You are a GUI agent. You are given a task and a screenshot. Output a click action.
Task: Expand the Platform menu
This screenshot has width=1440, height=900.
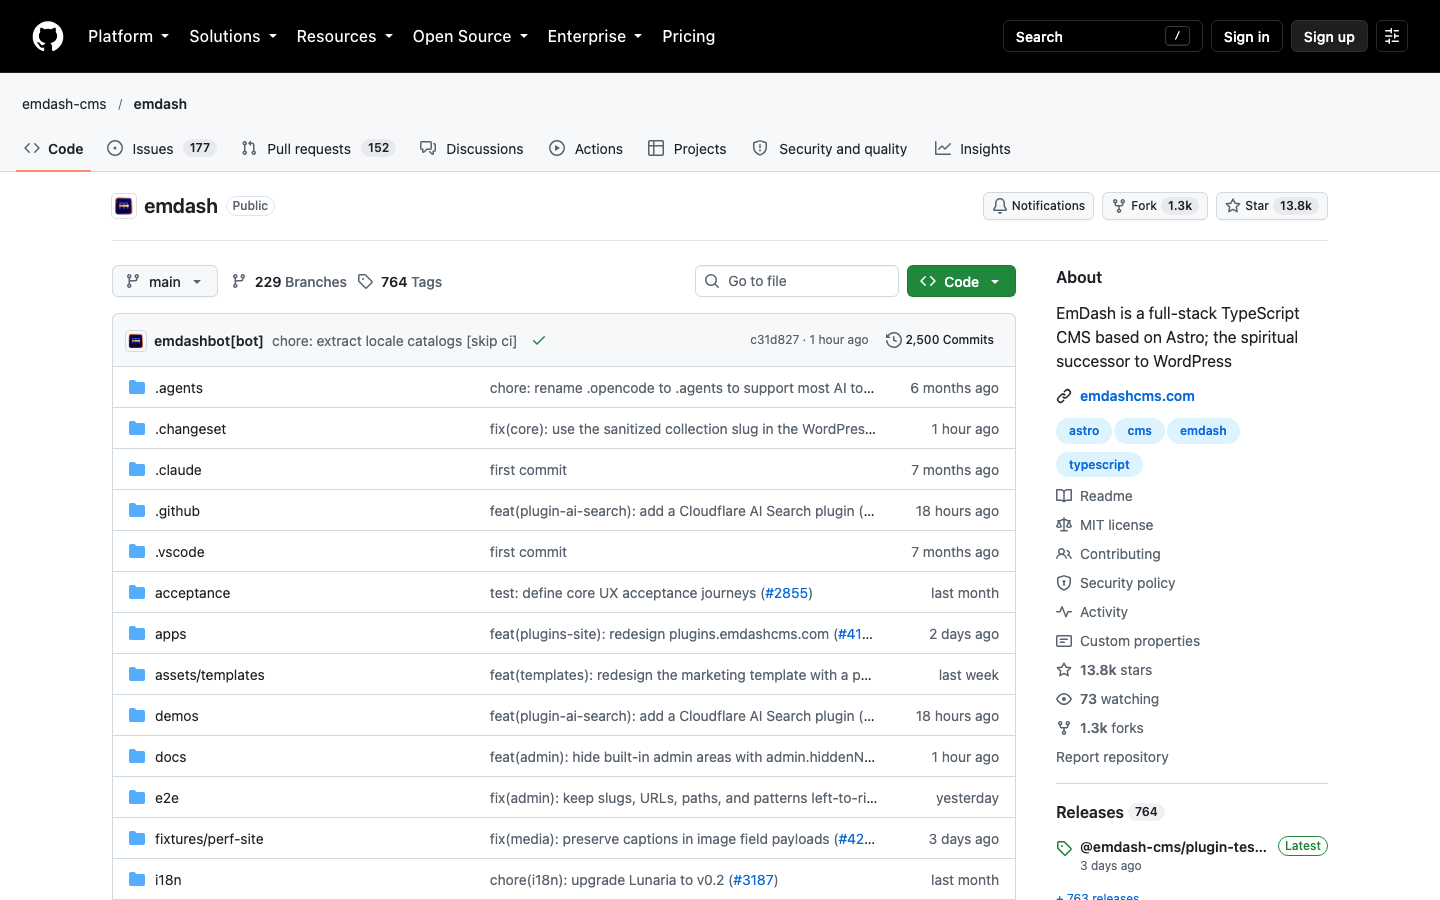(x=129, y=36)
